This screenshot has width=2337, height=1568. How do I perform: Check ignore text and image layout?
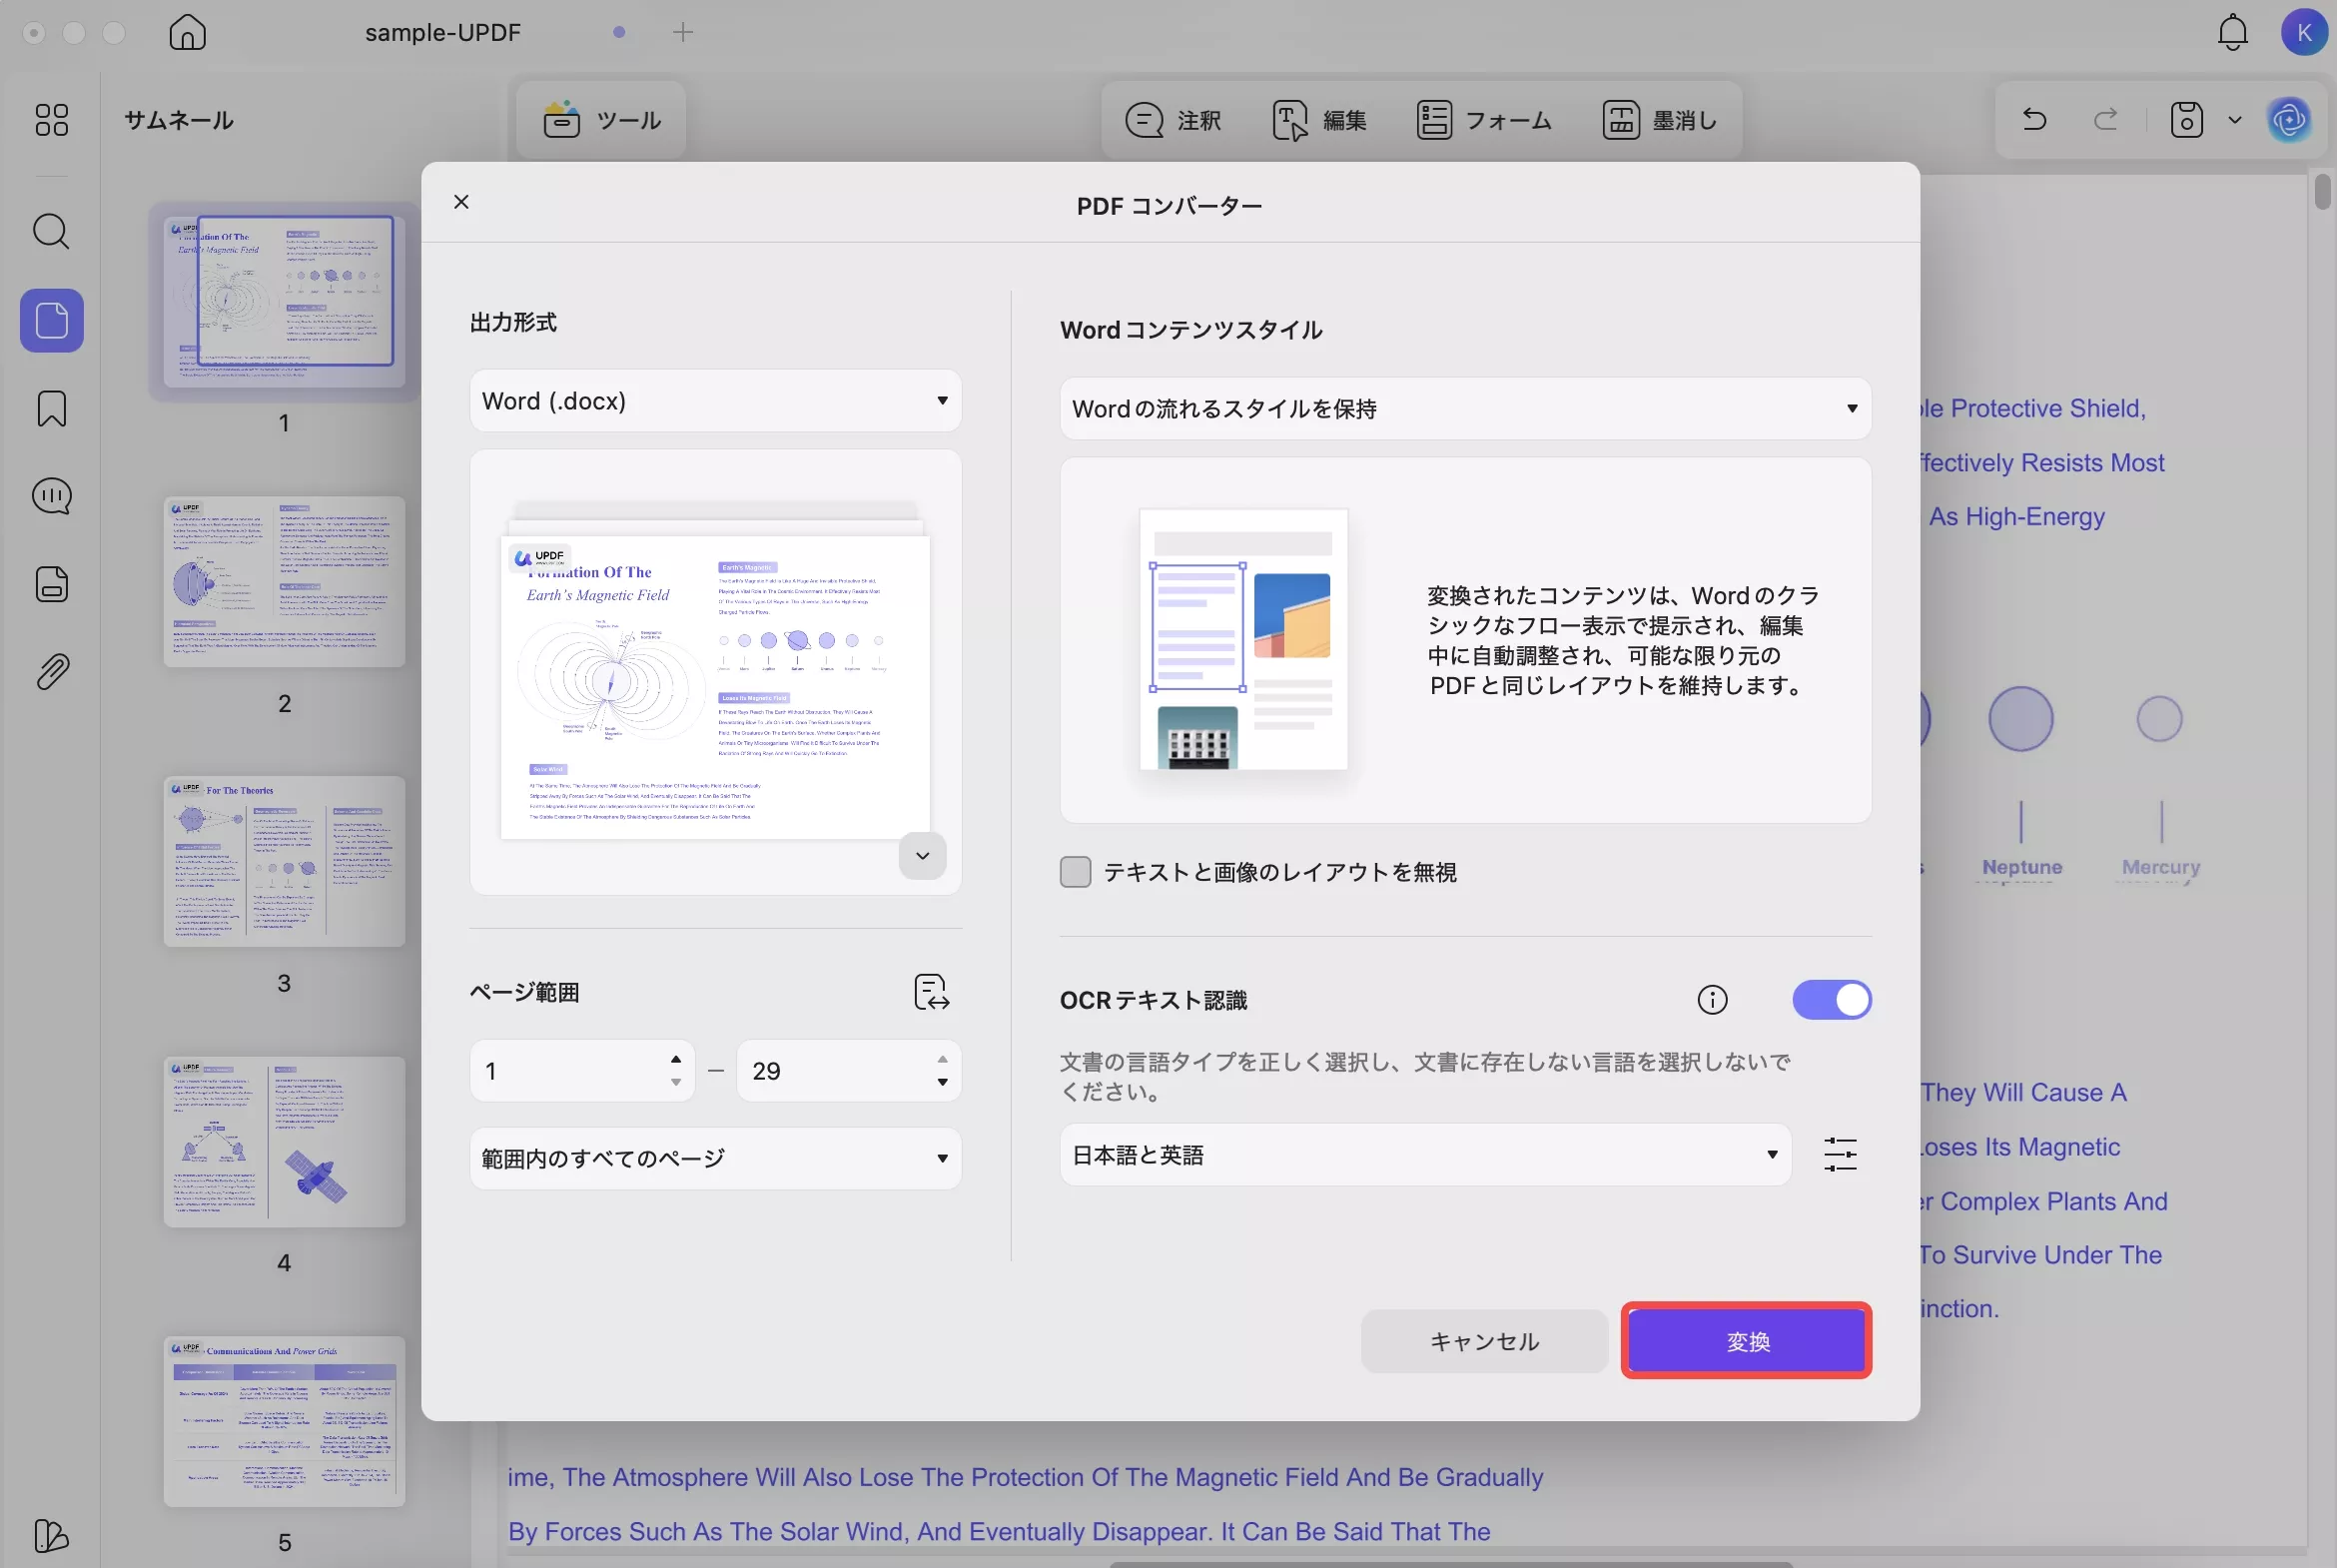coord(1075,871)
